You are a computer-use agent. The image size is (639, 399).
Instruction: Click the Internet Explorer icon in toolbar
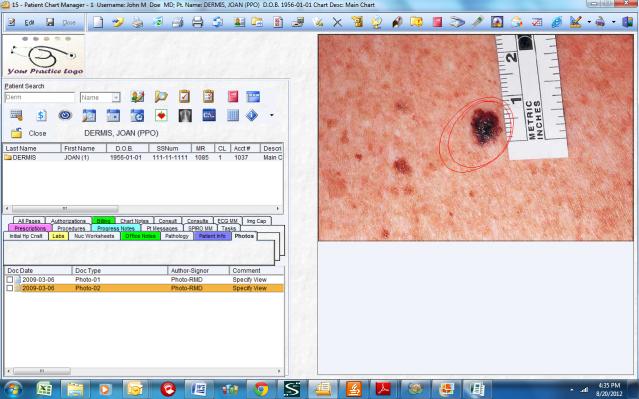pos(557,22)
